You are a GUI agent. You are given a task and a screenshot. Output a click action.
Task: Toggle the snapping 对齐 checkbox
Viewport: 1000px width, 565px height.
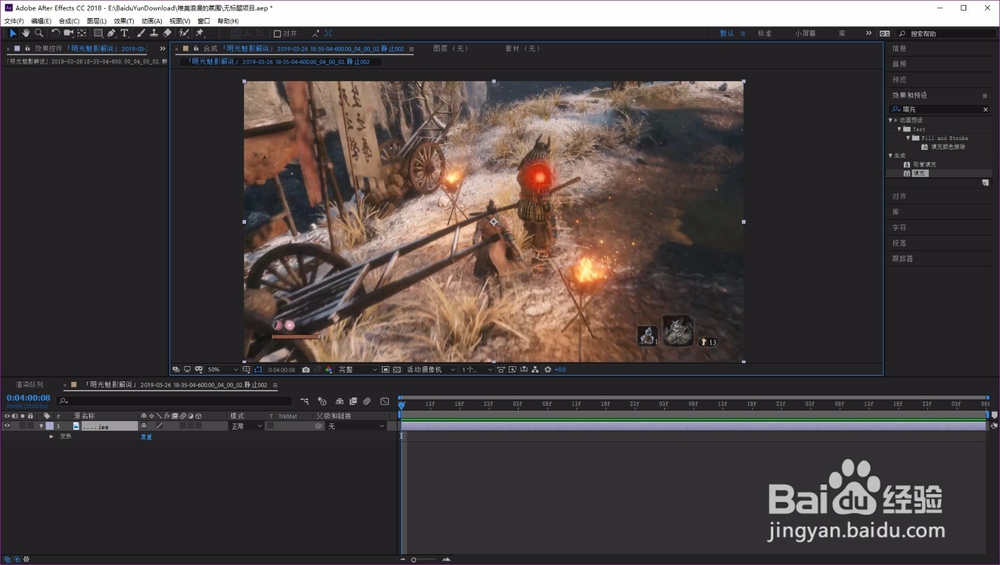click(277, 34)
